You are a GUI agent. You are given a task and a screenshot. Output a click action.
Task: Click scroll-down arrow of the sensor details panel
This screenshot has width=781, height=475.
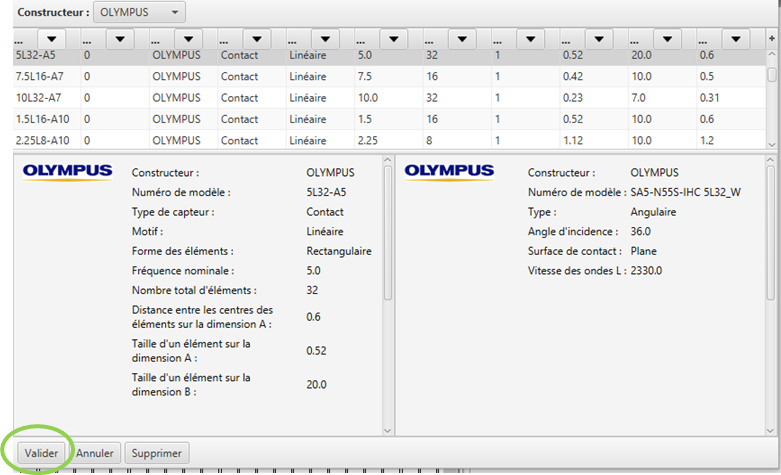tap(388, 431)
